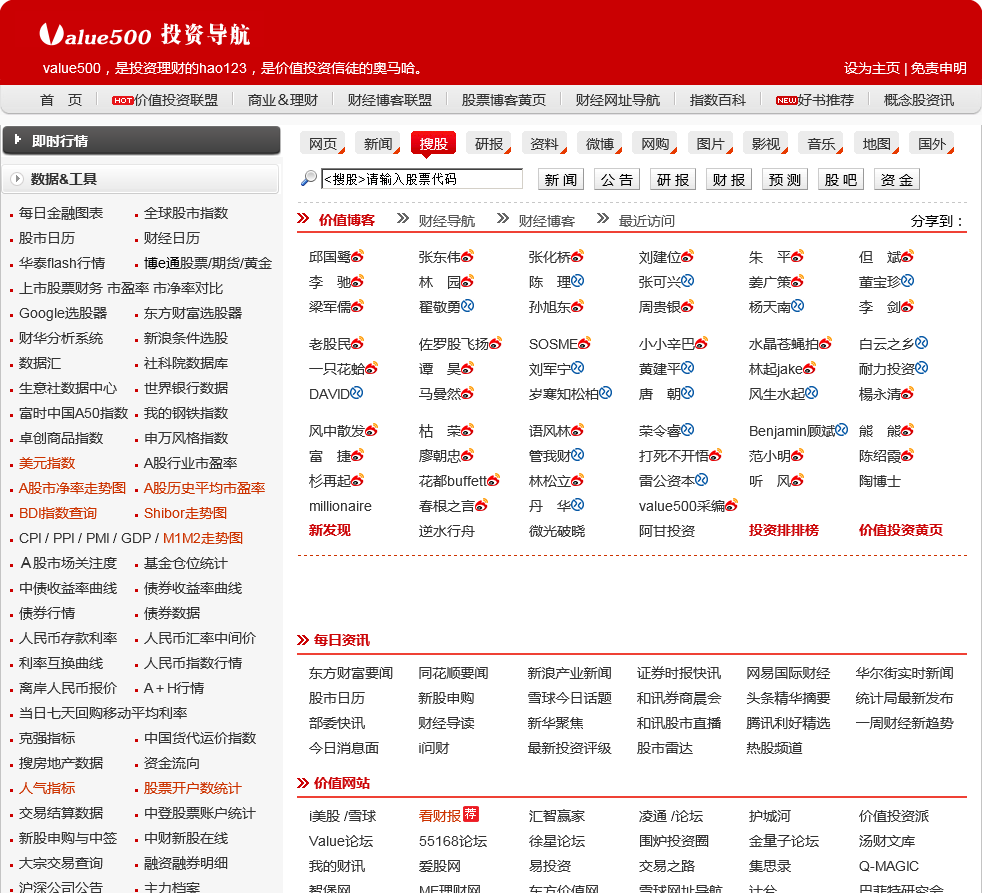Open the Q-MAGIC site link
982x893 pixels.
[889, 866]
